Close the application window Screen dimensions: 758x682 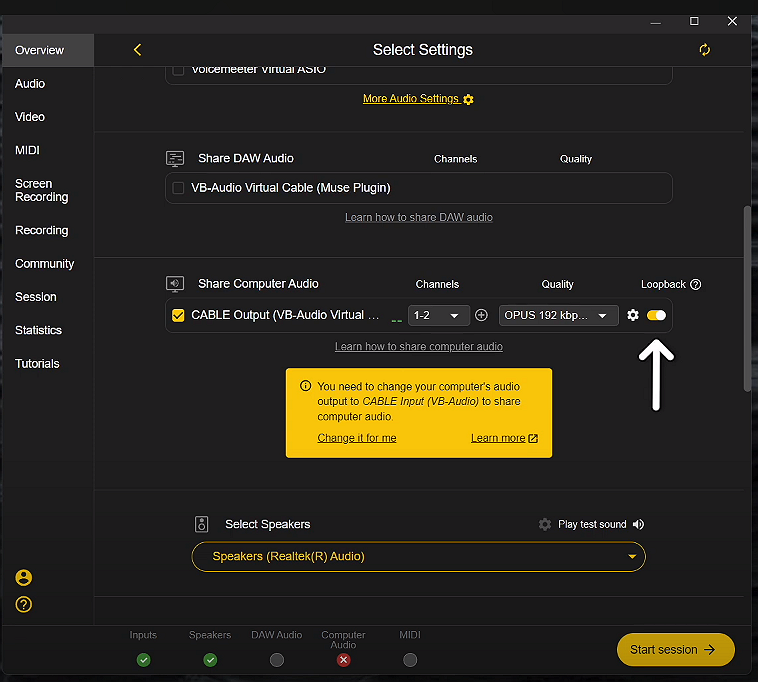coord(732,21)
